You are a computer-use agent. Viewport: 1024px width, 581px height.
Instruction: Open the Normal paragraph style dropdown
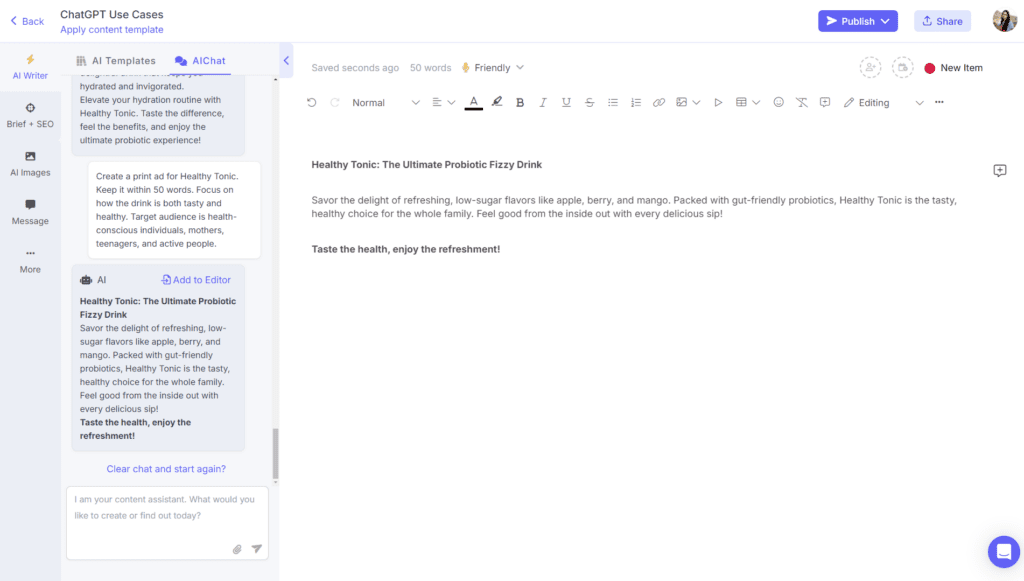click(x=385, y=102)
